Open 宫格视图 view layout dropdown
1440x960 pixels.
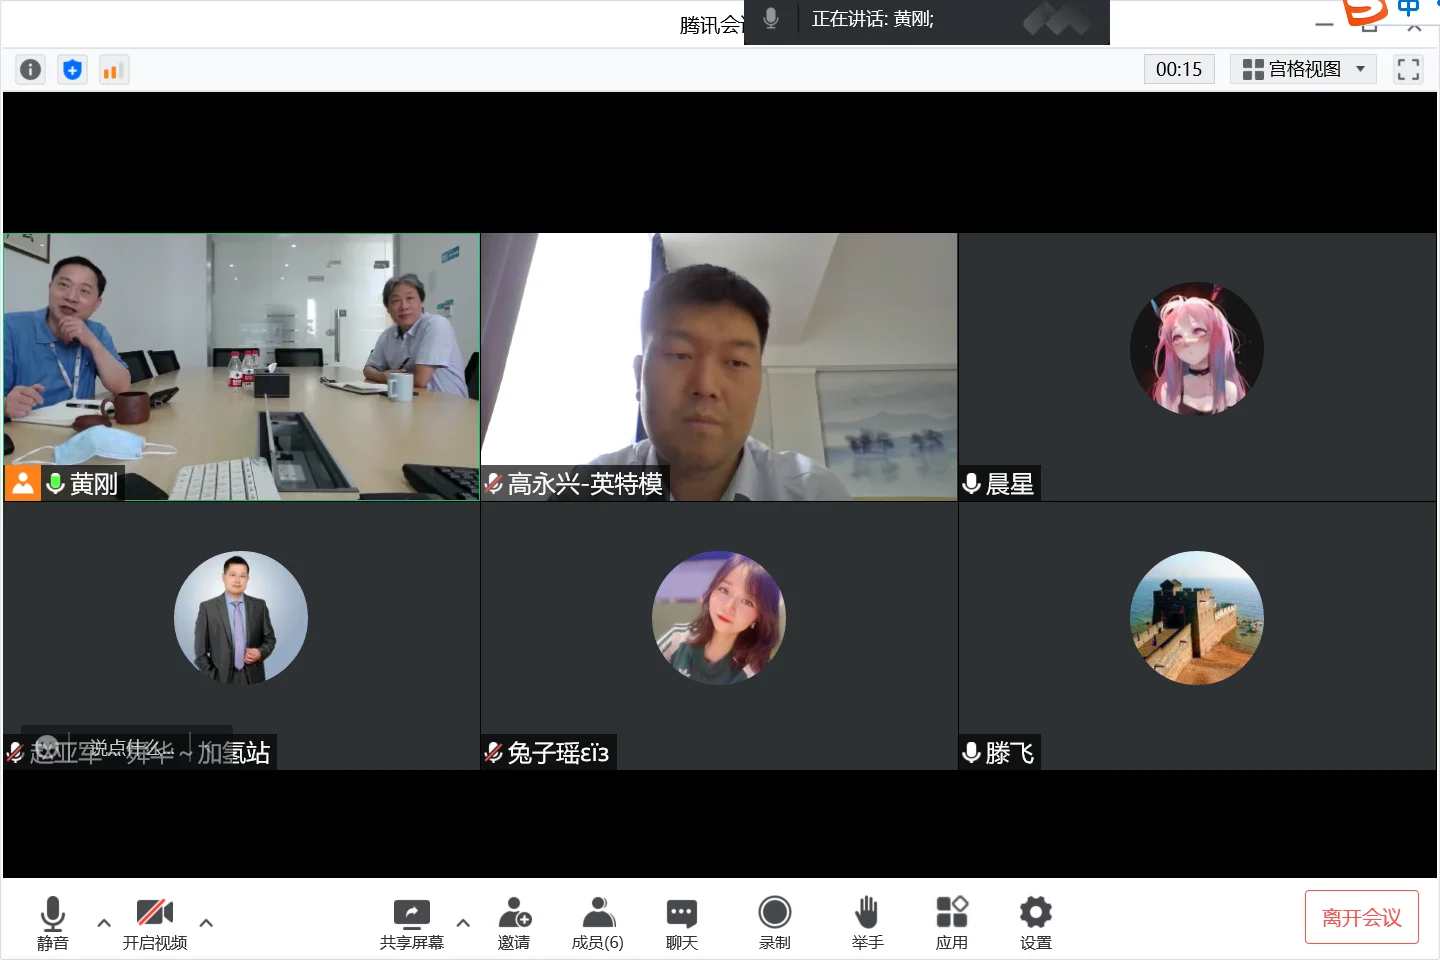(x=1303, y=69)
